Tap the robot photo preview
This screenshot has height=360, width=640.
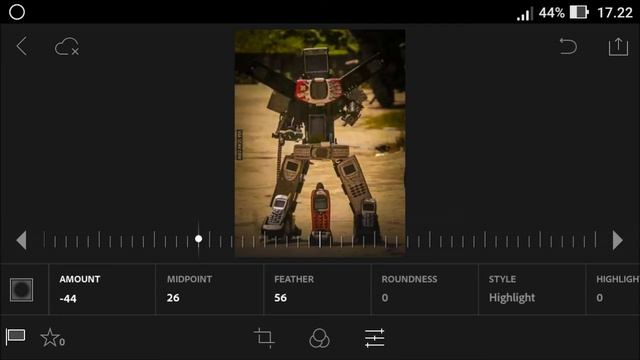(x=320, y=143)
